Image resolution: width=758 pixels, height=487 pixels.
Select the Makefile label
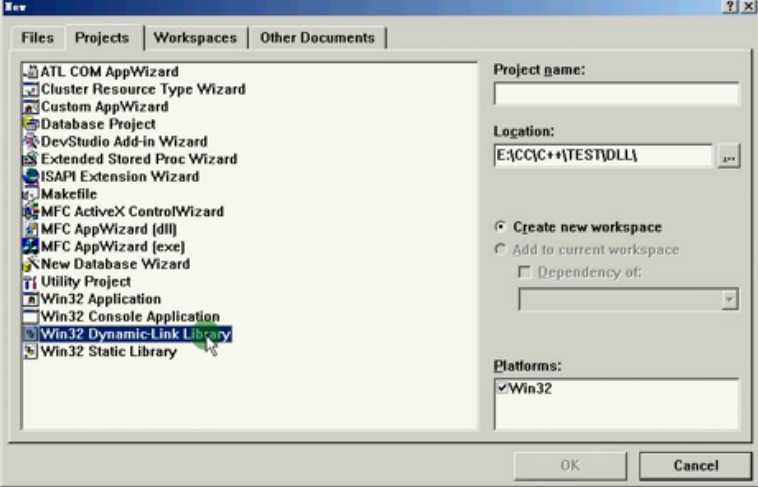pyautogui.click(x=69, y=194)
